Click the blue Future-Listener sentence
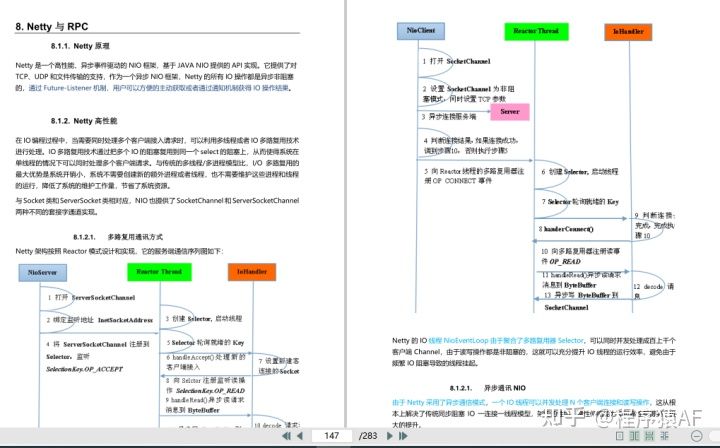 160,88
